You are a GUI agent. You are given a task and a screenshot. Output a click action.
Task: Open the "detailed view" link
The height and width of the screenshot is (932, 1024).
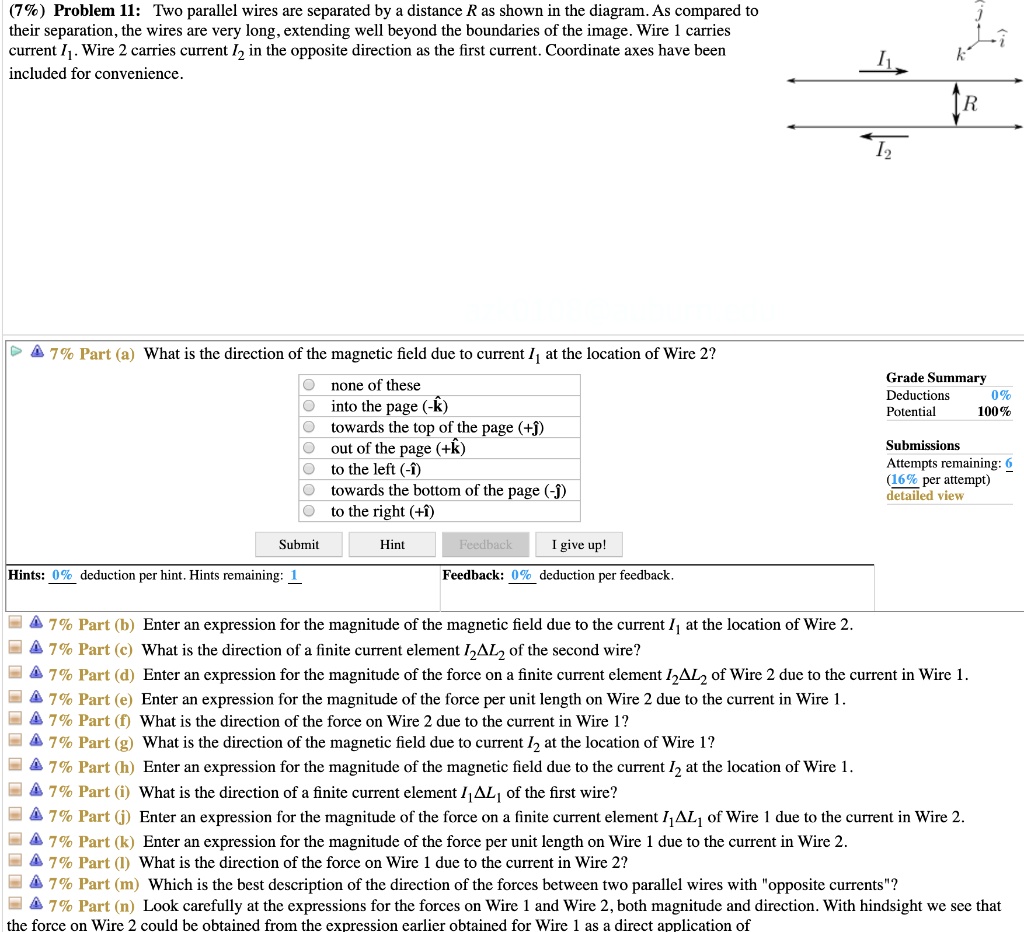point(924,495)
